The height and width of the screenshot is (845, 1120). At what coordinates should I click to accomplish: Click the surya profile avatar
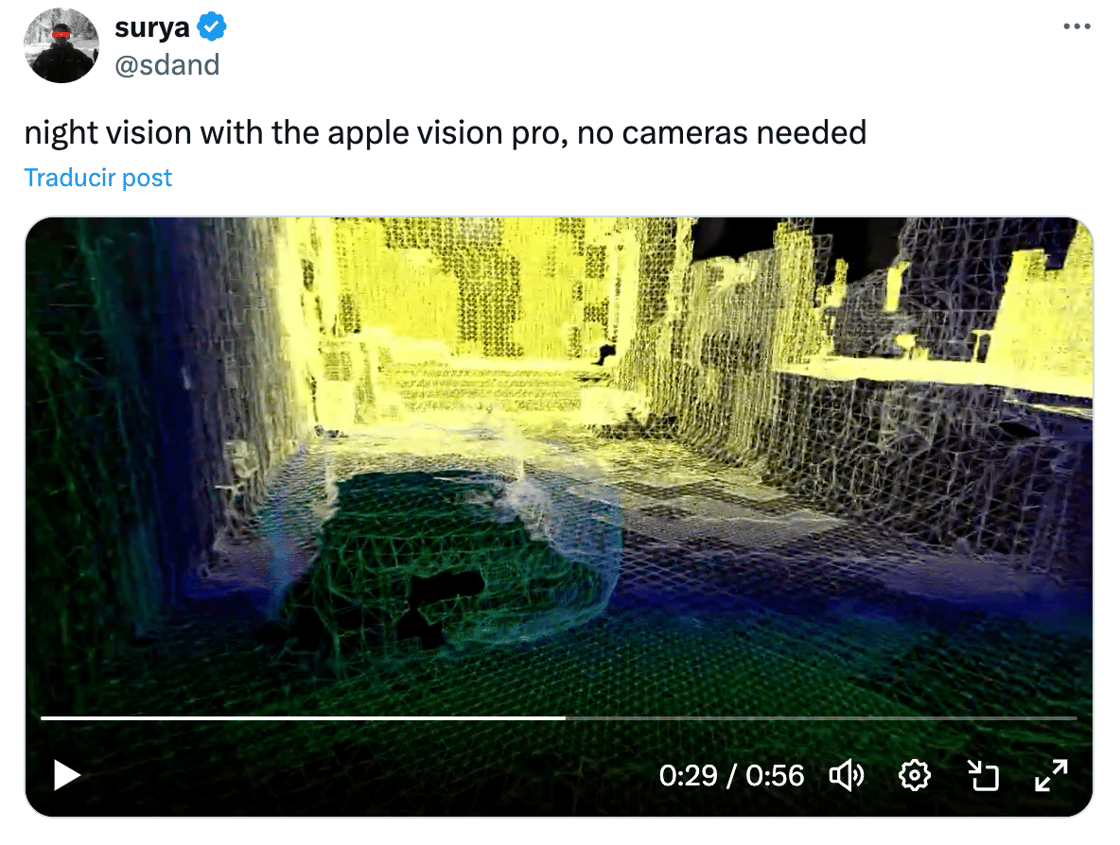click(61, 45)
